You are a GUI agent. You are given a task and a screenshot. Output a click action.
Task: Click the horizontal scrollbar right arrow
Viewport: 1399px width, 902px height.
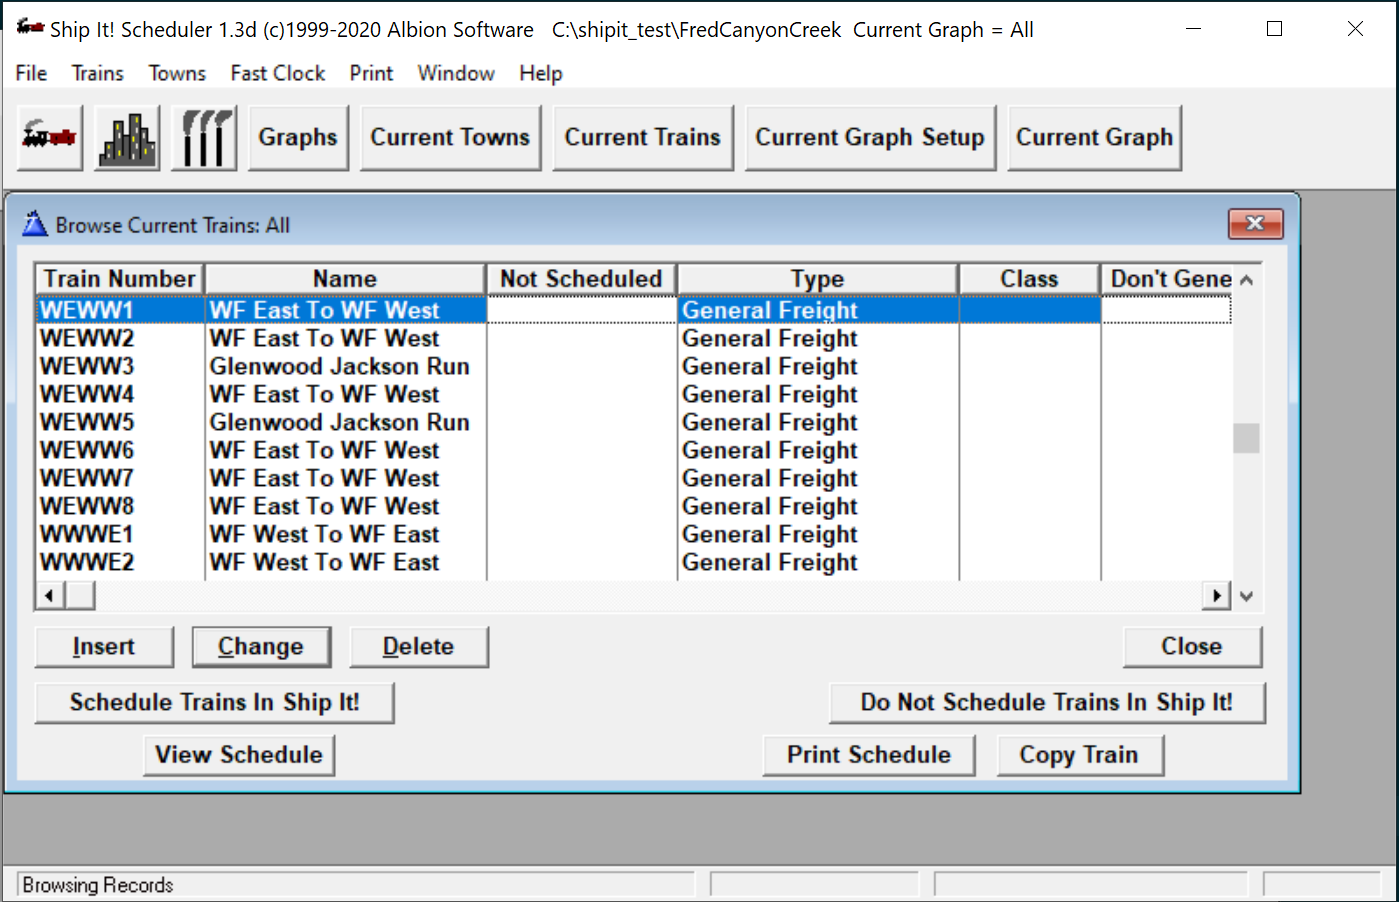(x=1216, y=596)
